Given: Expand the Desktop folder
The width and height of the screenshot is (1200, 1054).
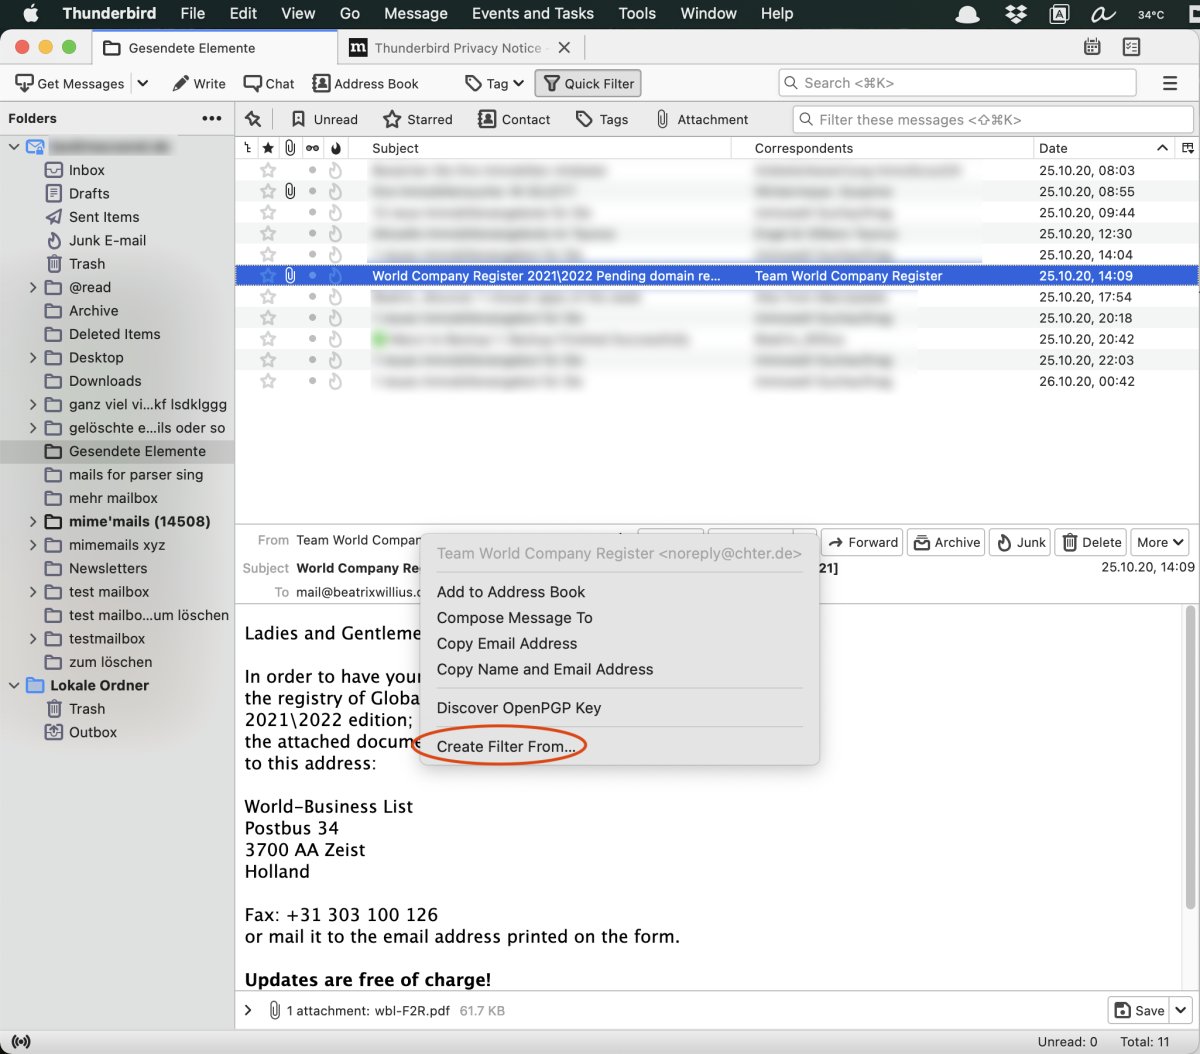Looking at the screenshot, I should tap(33, 357).
